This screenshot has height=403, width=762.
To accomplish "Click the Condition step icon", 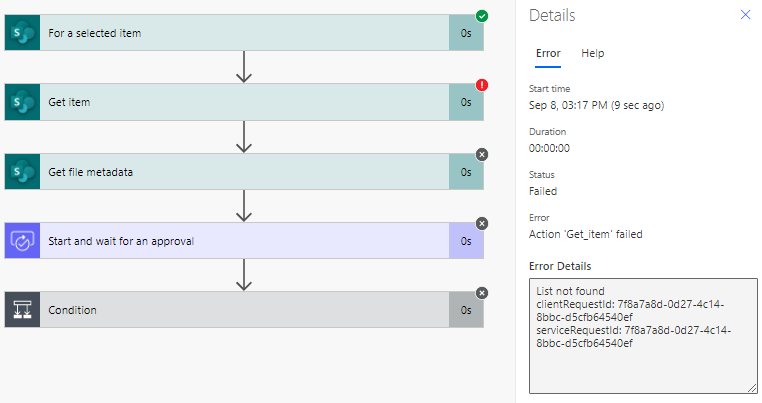I will [22, 310].
